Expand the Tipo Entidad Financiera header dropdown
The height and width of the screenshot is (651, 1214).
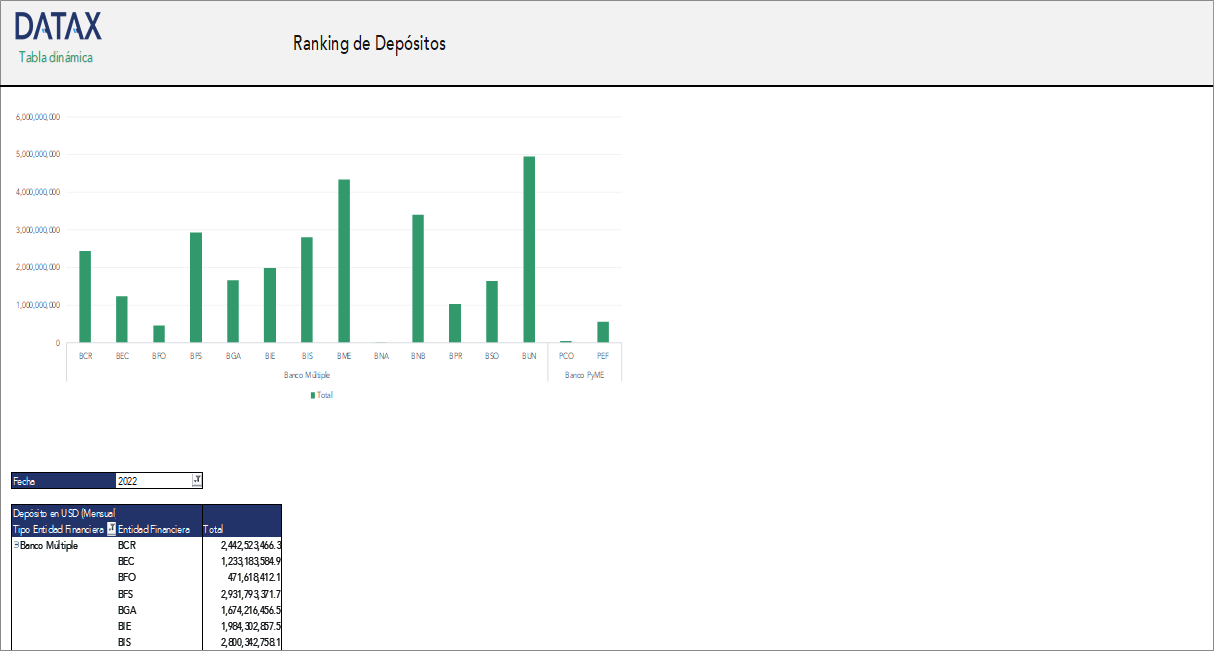(110, 529)
